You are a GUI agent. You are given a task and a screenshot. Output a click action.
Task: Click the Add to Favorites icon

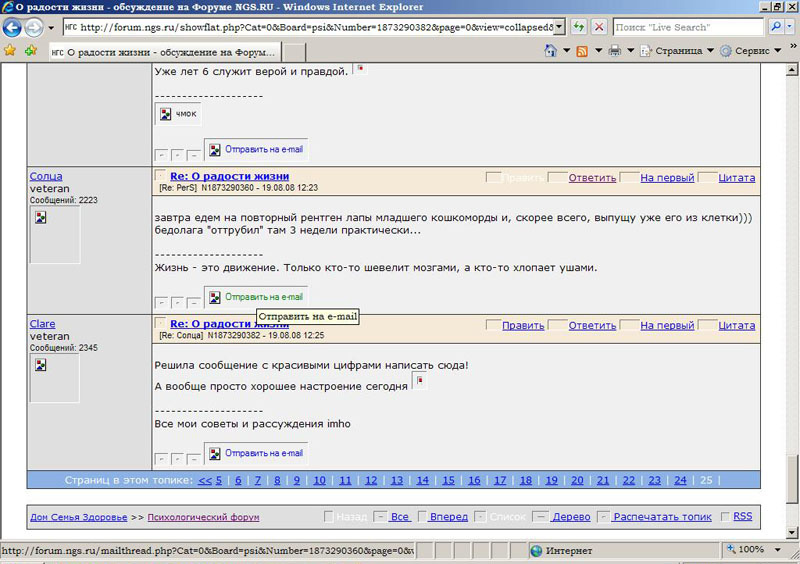[31, 50]
